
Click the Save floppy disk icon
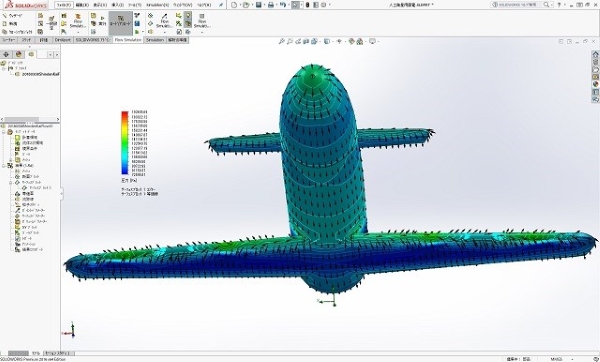(259, 5)
